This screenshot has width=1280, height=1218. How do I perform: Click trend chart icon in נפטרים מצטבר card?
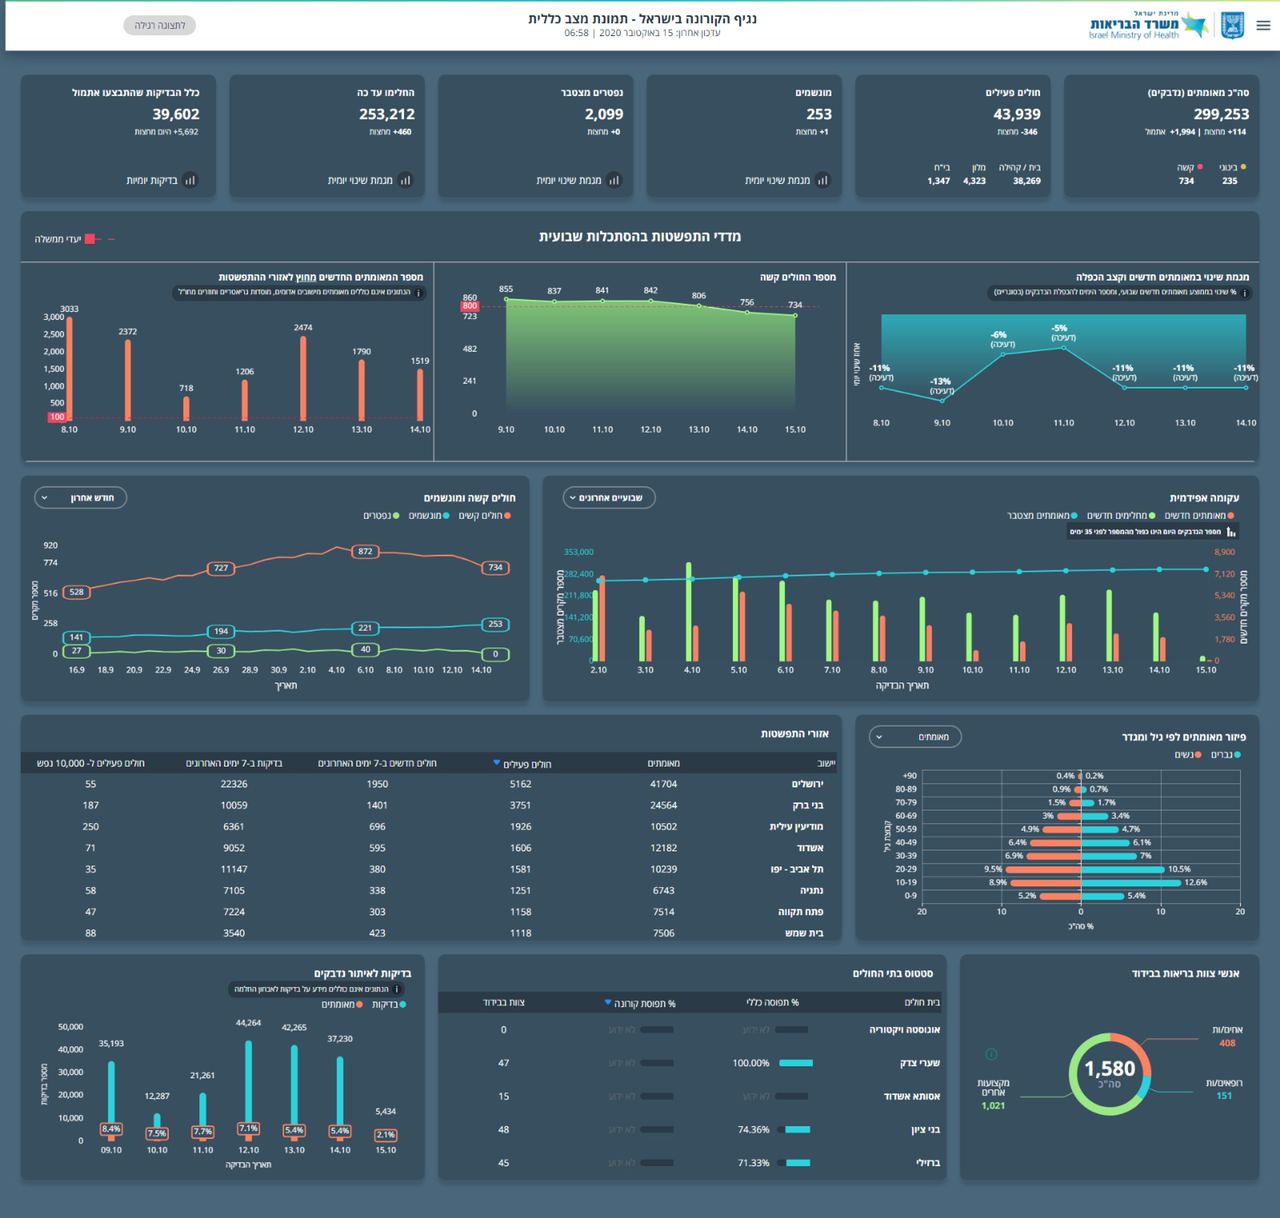(x=614, y=181)
